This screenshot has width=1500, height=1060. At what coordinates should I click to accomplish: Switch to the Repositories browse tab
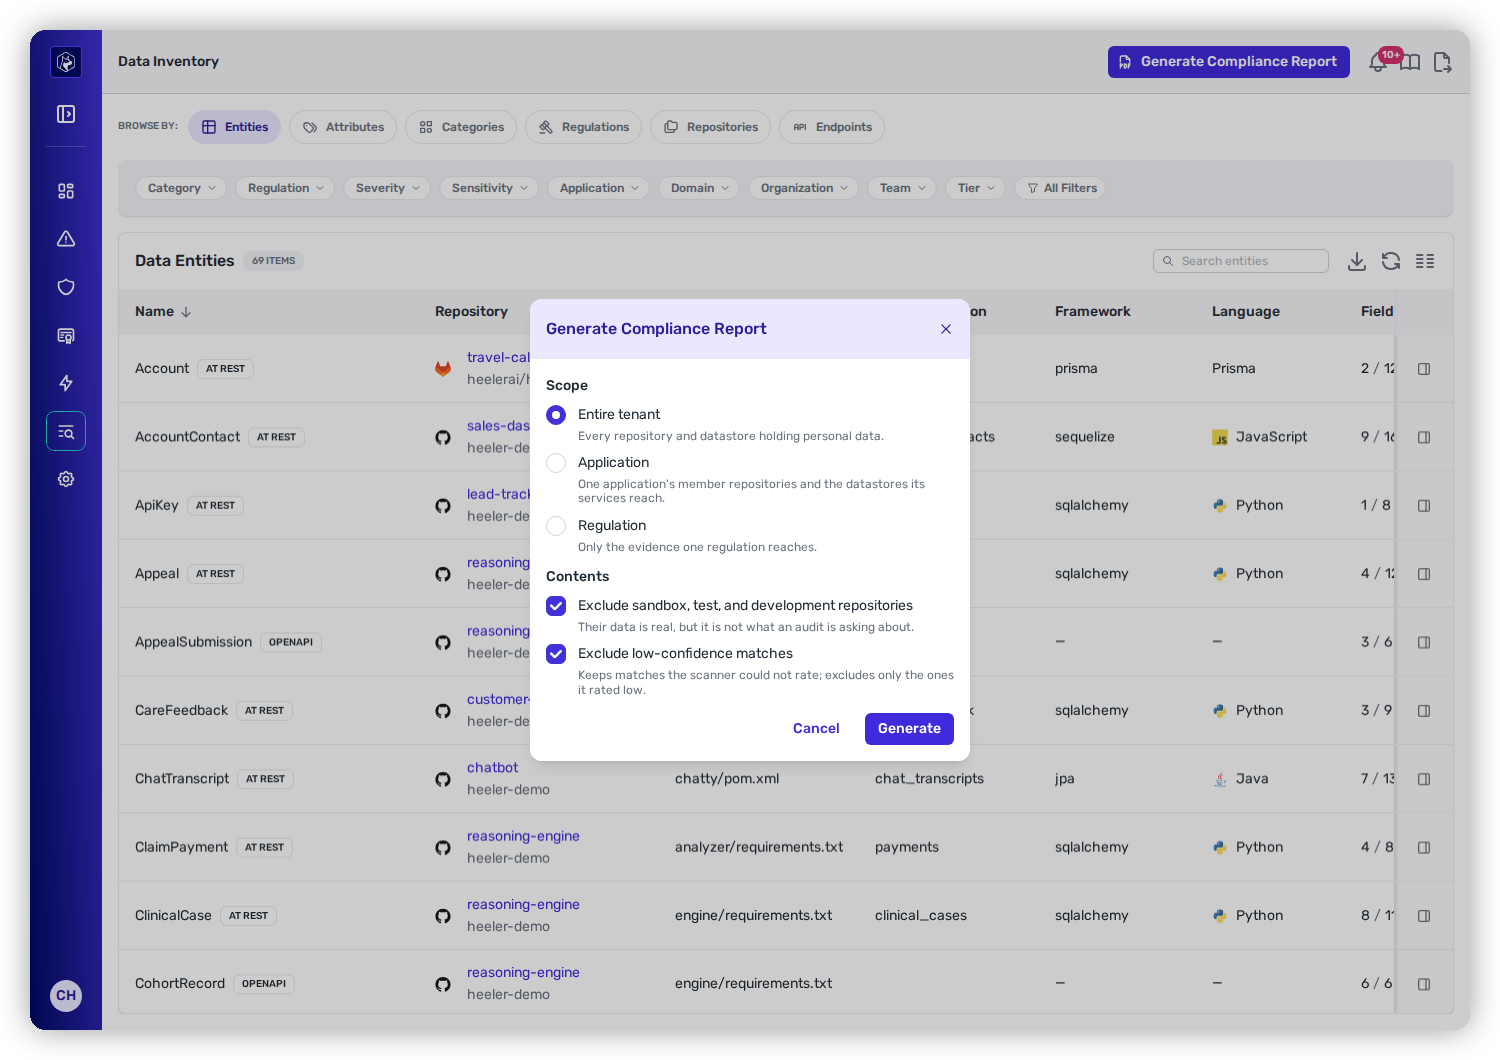[x=710, y=127]
